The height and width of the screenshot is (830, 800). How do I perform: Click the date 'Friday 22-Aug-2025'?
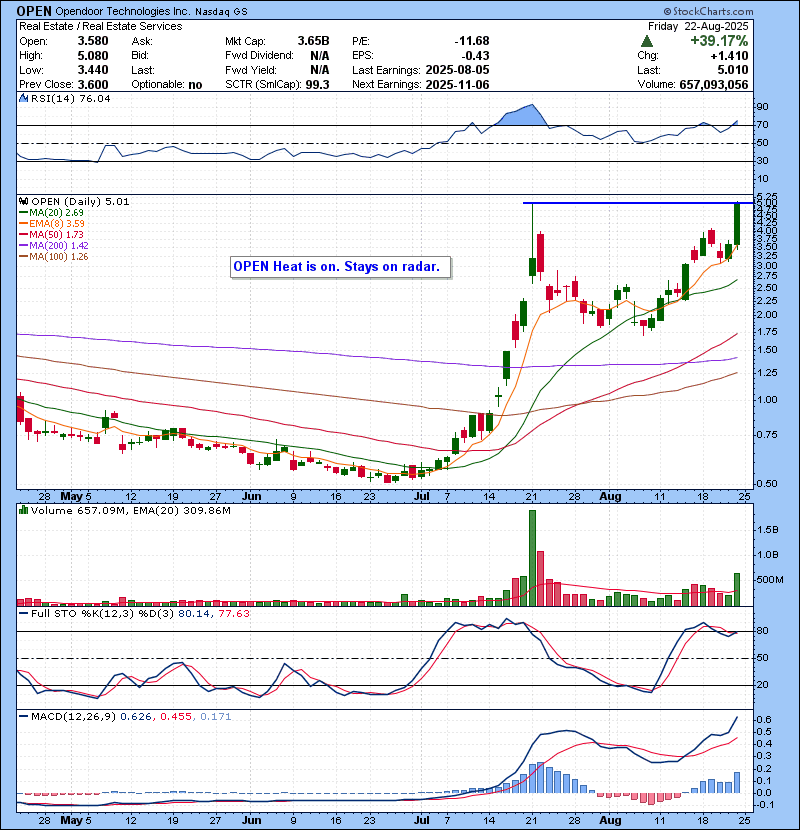698,26
